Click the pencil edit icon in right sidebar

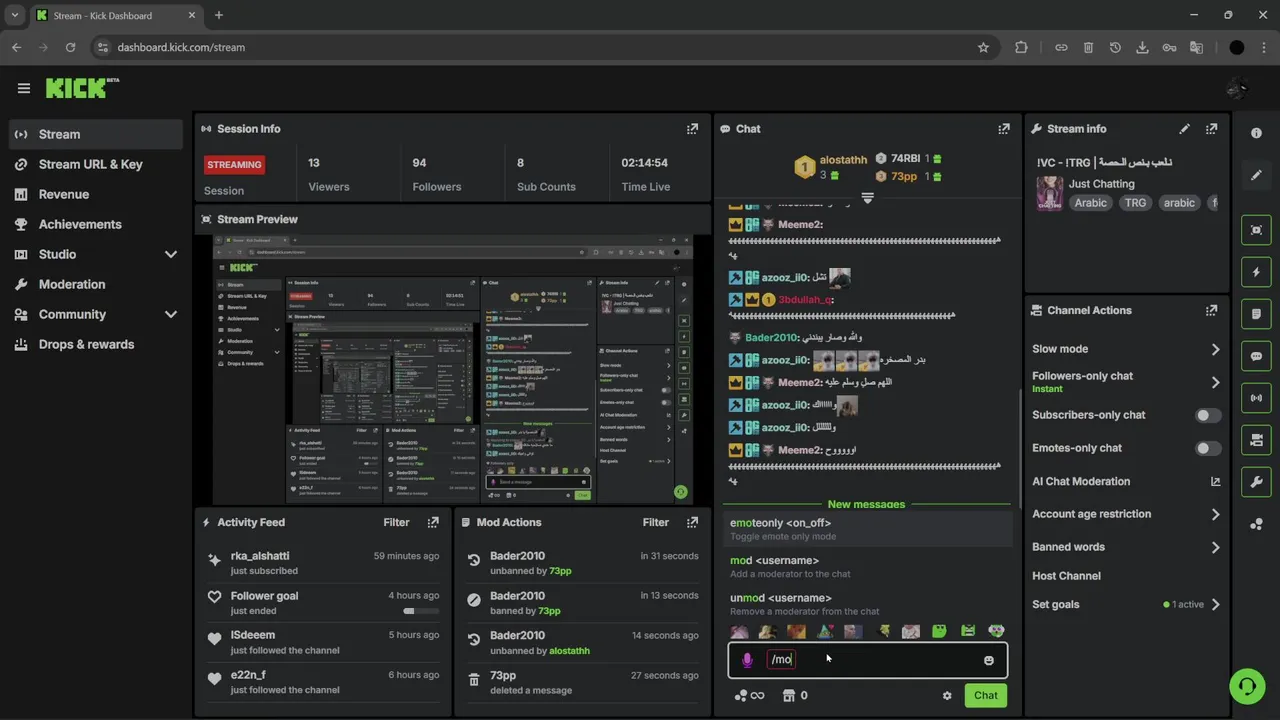tap(1257, 175)
